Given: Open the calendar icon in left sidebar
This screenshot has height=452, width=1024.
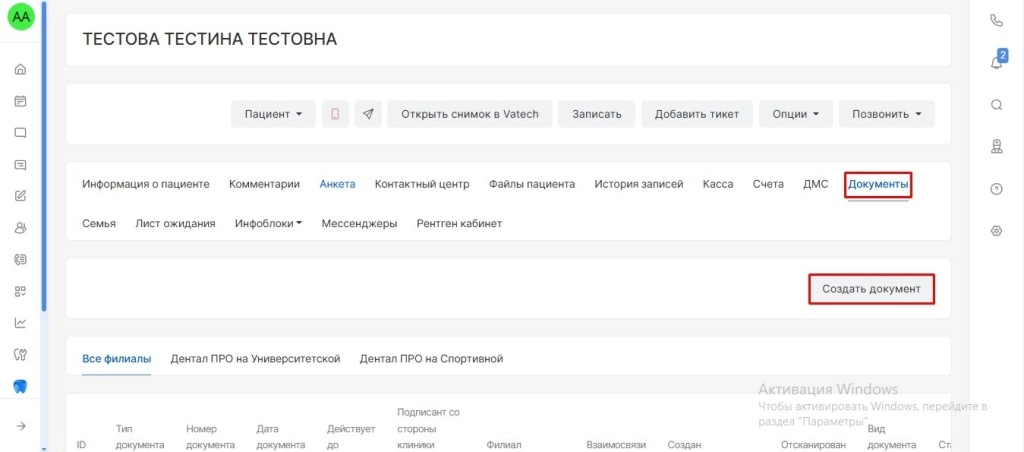Looking at the screenshot, I should tap(20, 101).
